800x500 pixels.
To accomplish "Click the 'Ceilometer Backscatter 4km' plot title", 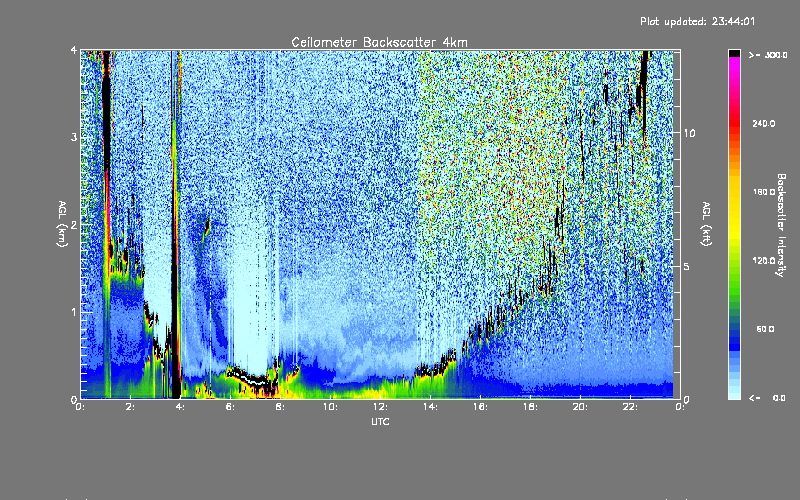I will pos(379,42).
